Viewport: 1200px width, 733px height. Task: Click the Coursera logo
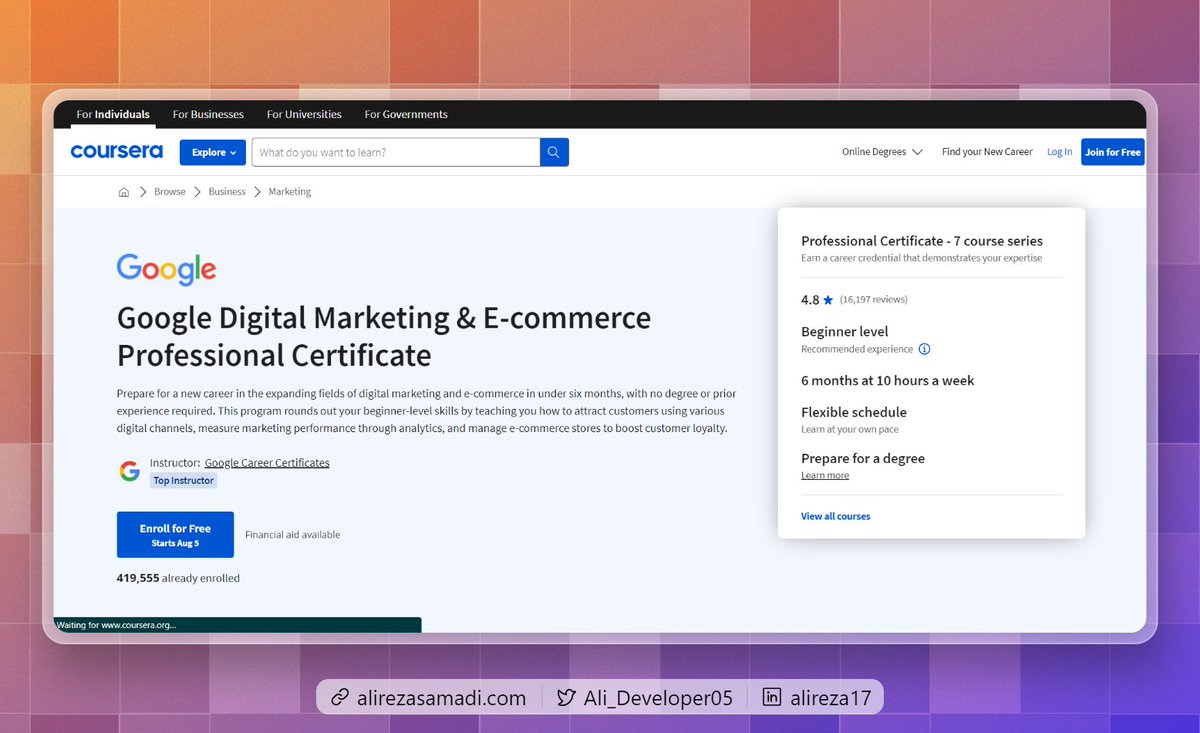pos(116,152)
